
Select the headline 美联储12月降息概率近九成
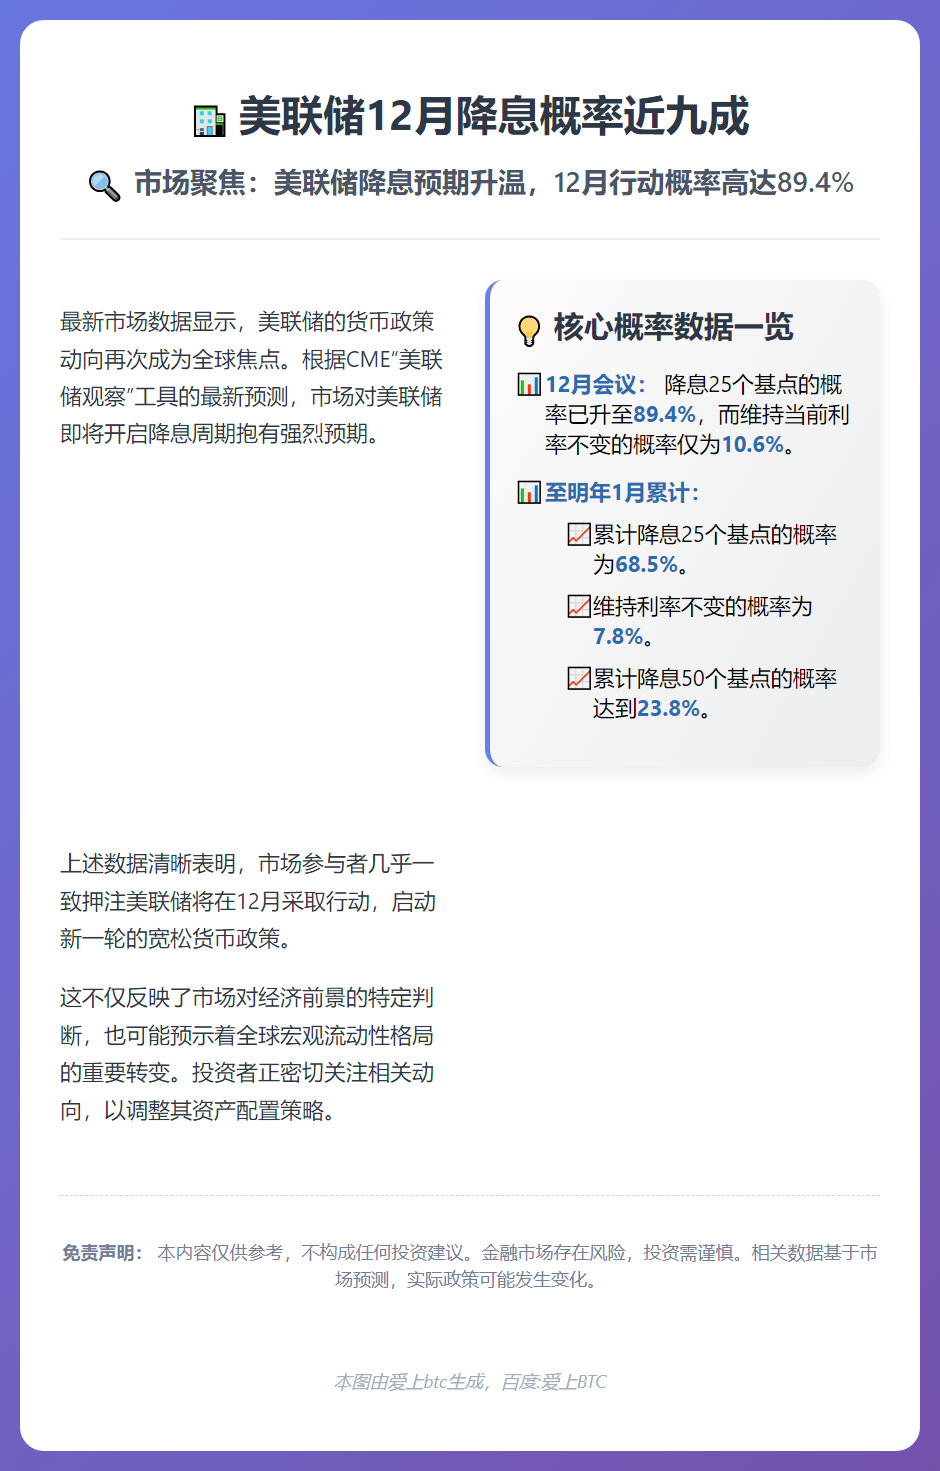click(493, 117)
